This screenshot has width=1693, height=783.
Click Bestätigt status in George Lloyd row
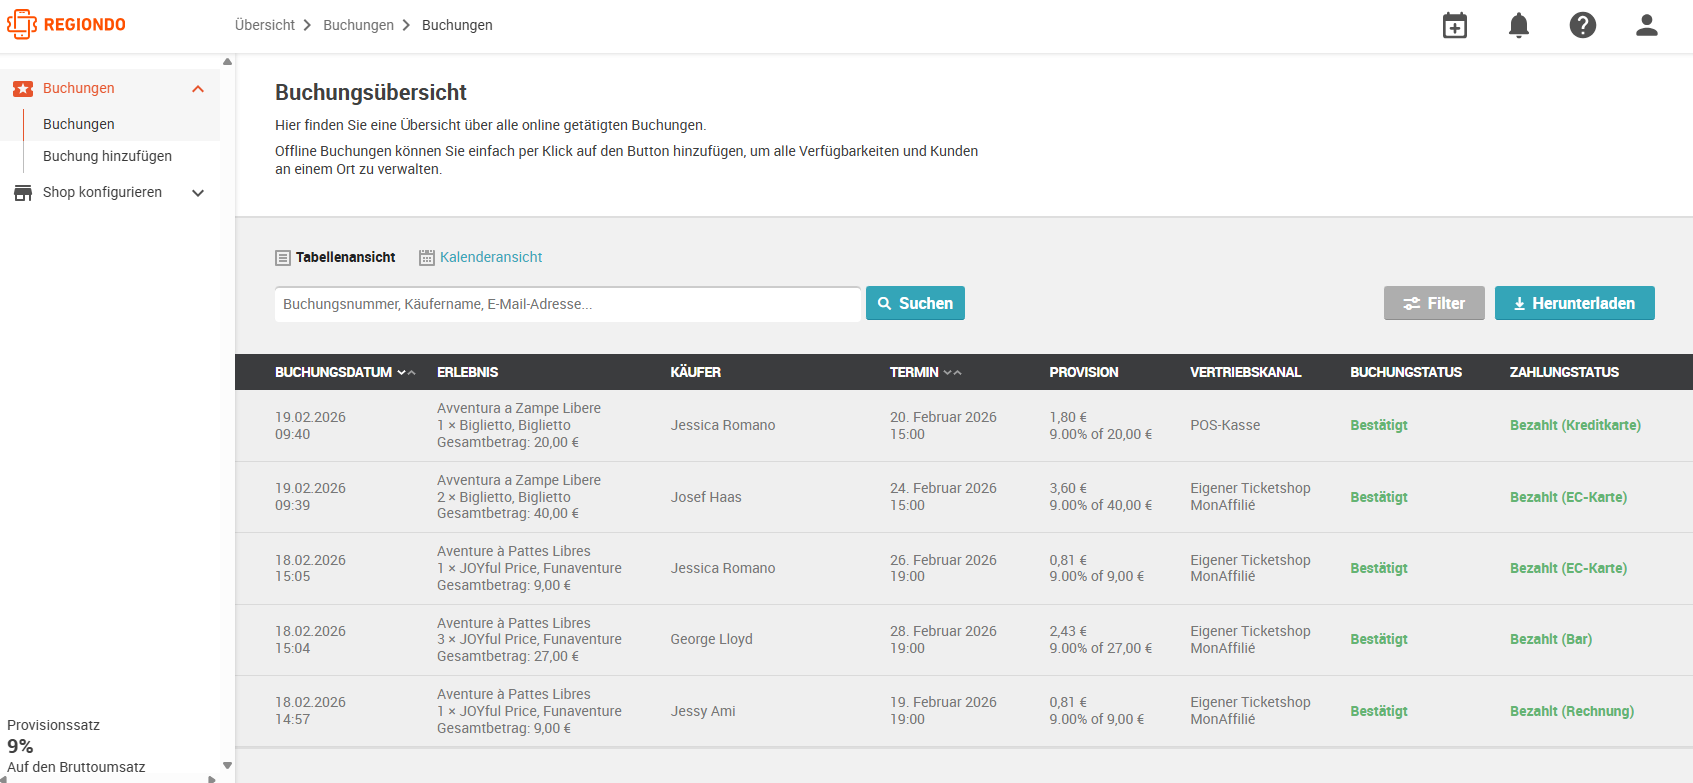point(1378,639)
